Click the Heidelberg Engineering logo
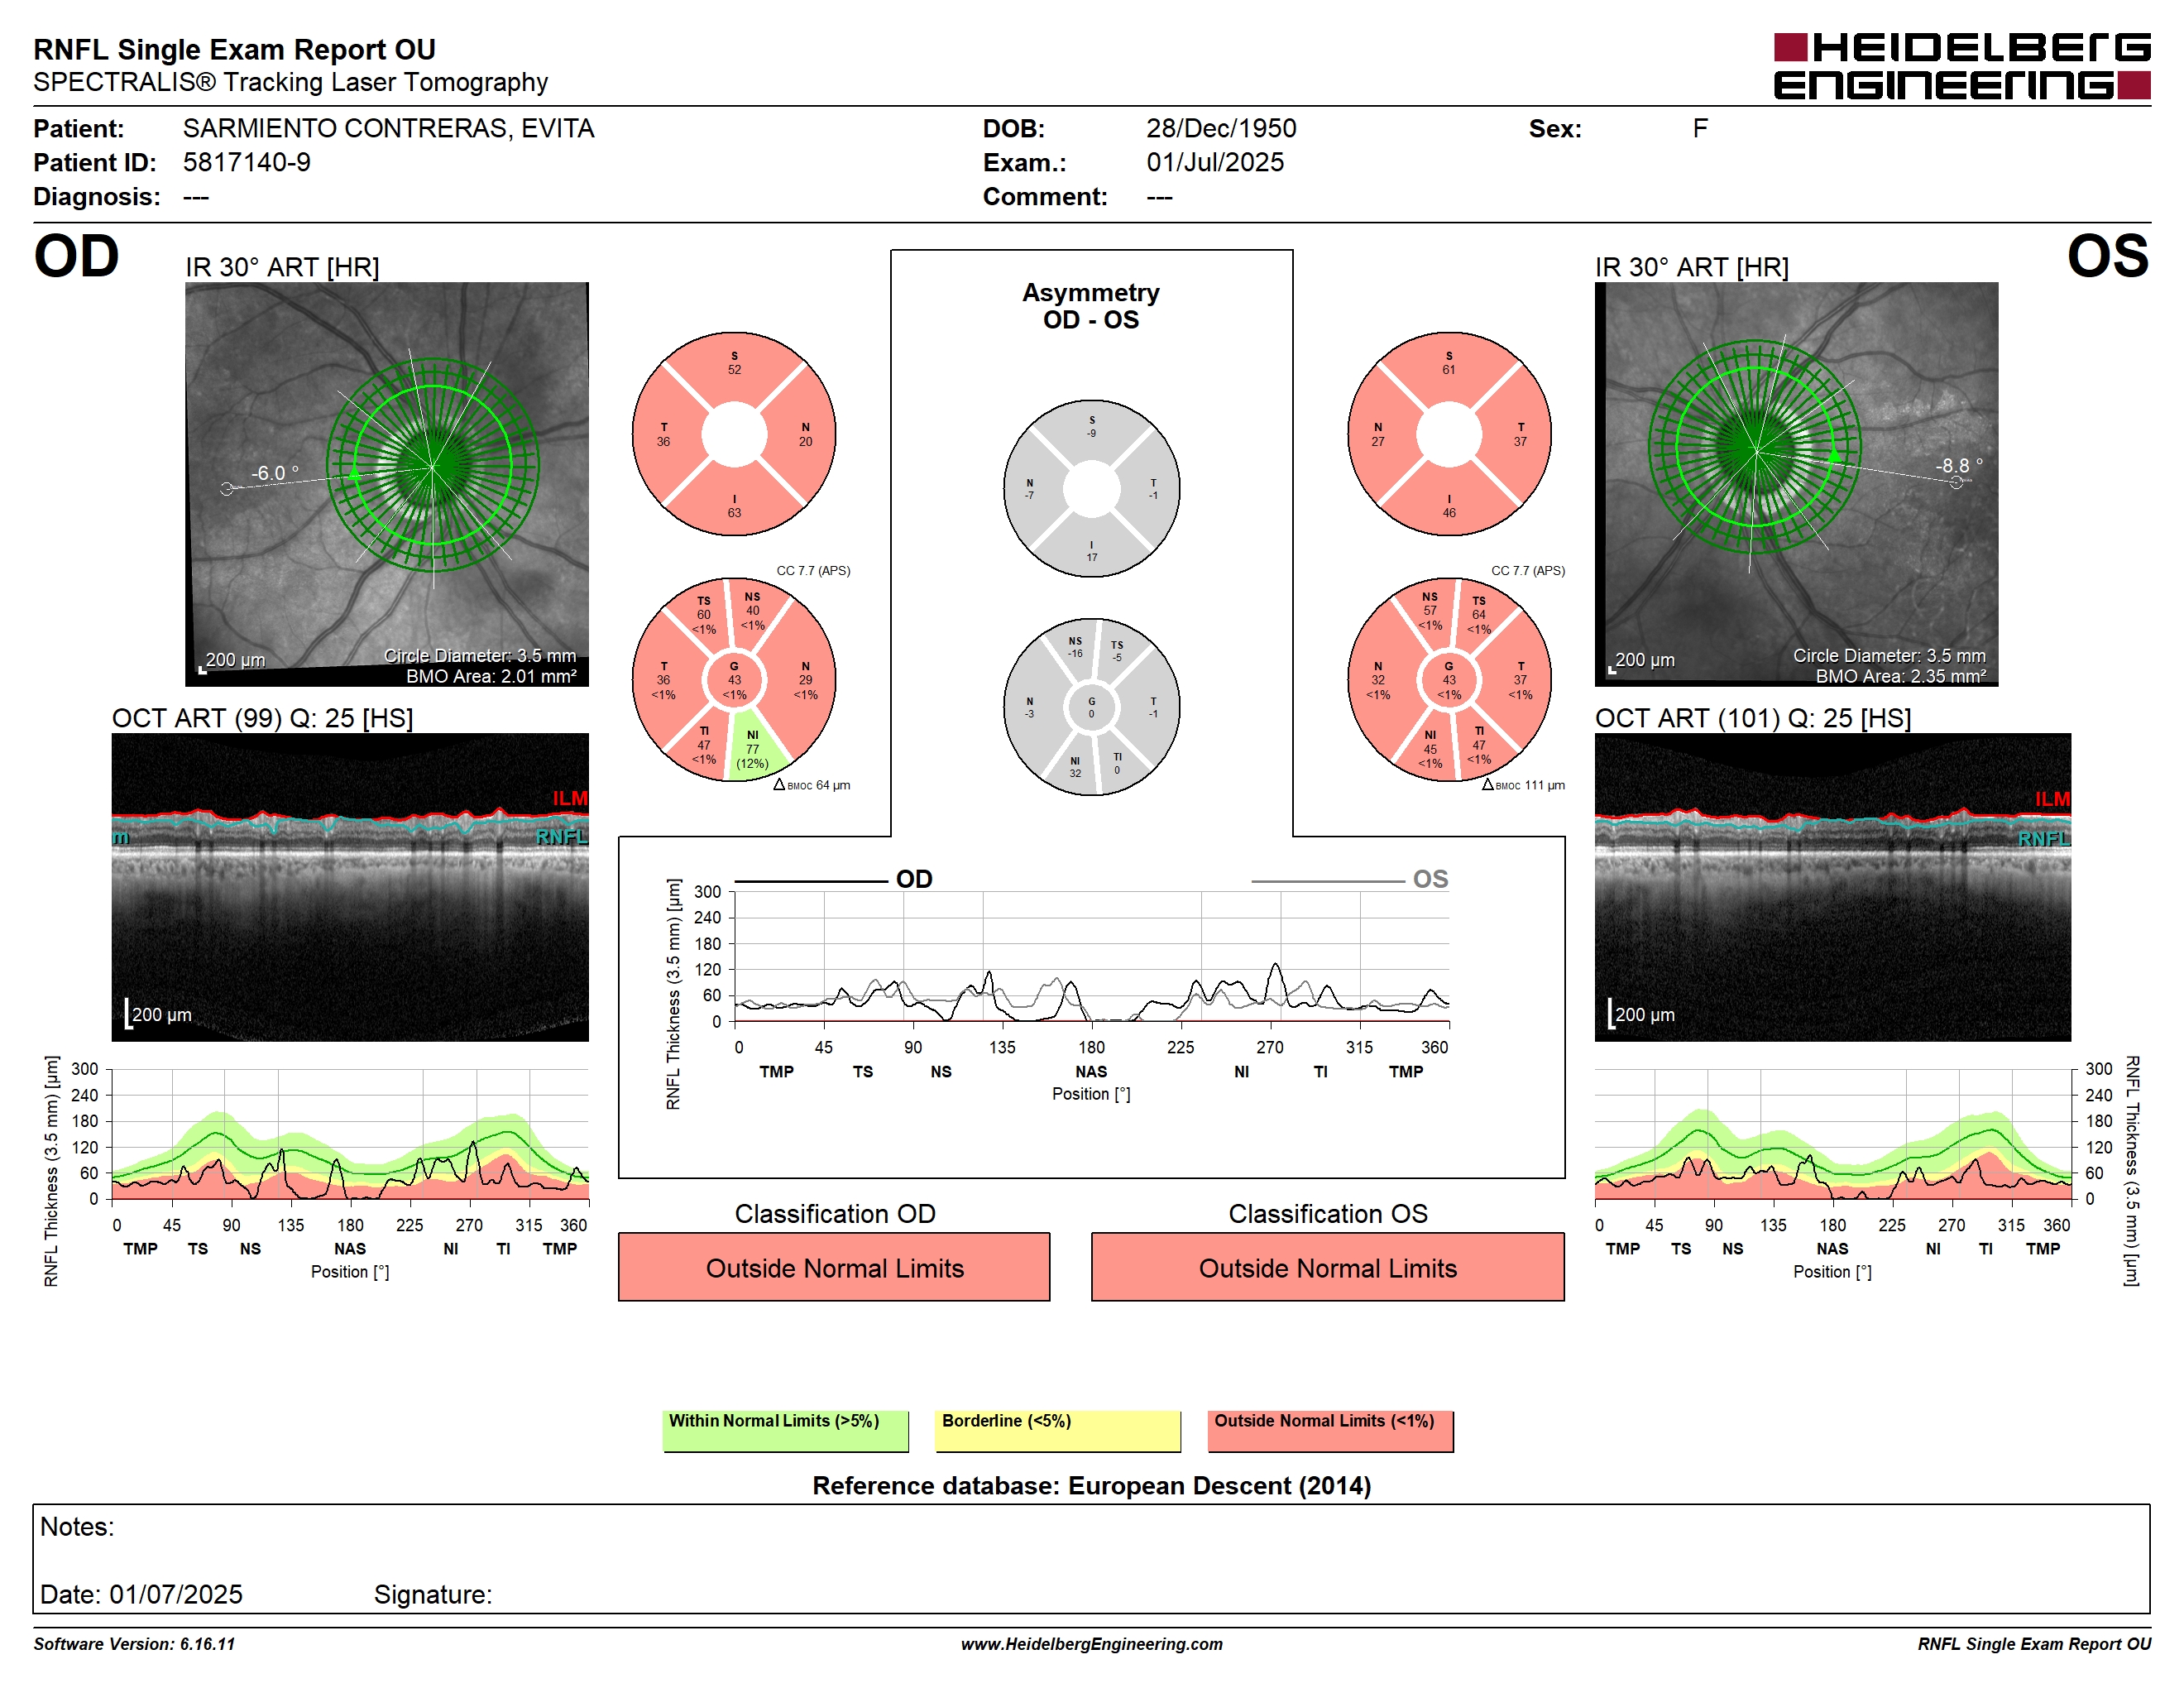2184x1688 pixels. pos(1961,66)
